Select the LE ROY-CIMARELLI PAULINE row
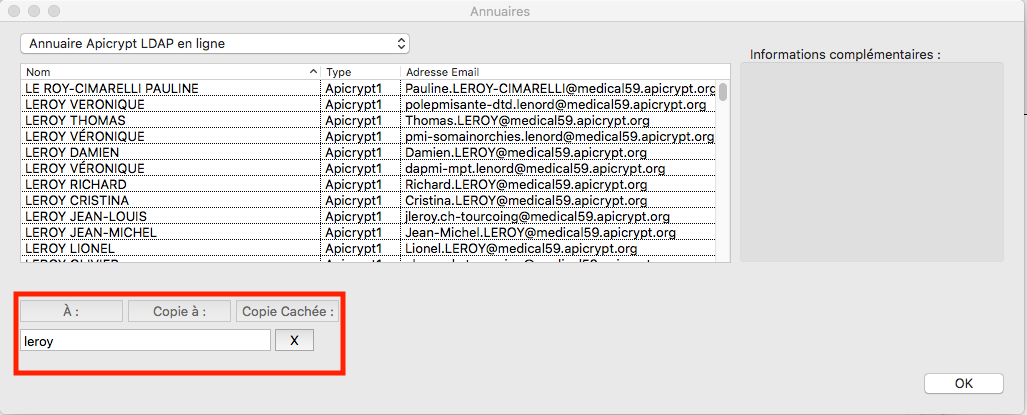The width and height of the screenshot is (1027, 415). coord(368,88)
